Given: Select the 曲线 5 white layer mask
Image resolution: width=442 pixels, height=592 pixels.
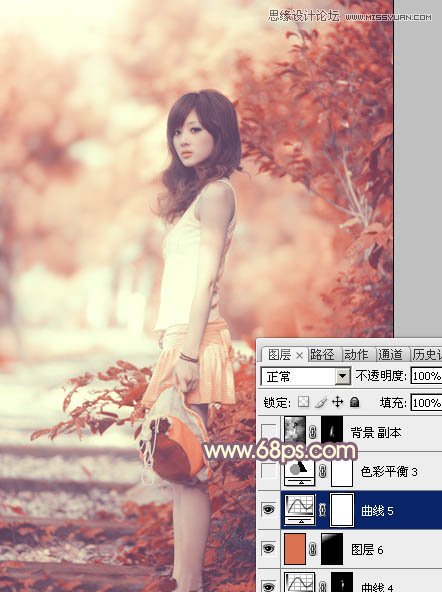Looking at the screenshot, I should pos(342,510).
